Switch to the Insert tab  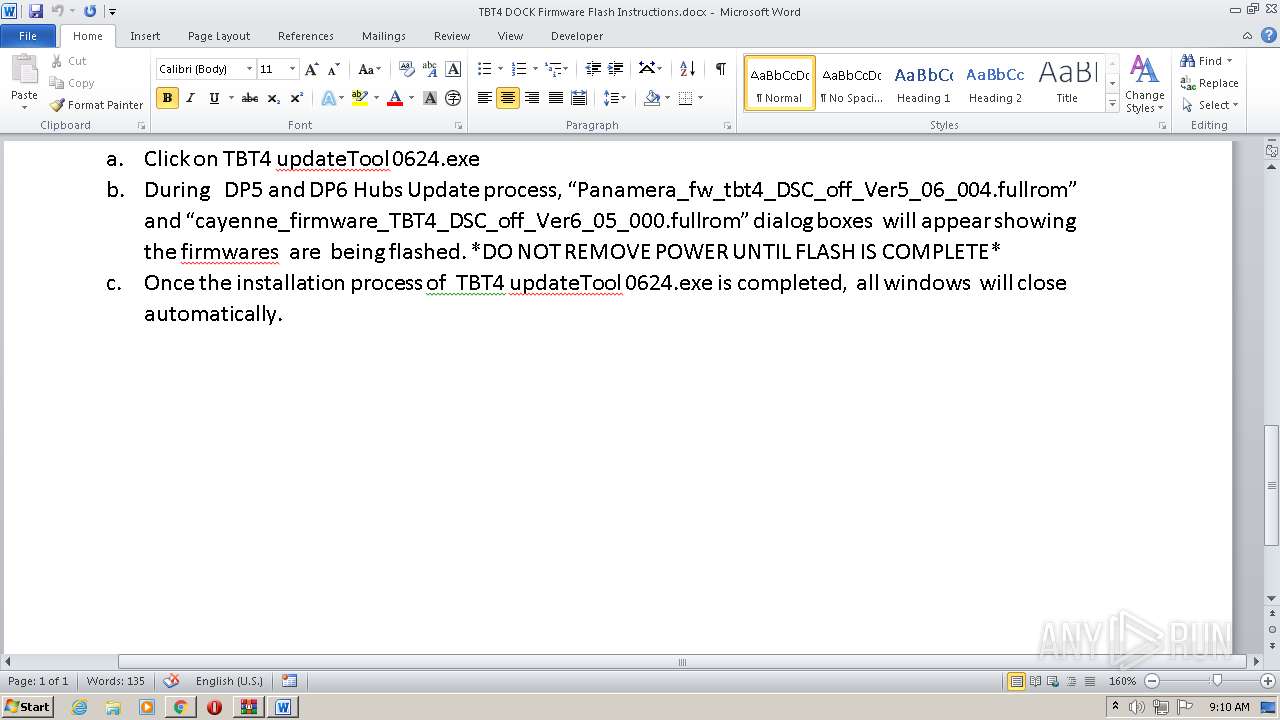pyautogui.click(x=145, y=36)
